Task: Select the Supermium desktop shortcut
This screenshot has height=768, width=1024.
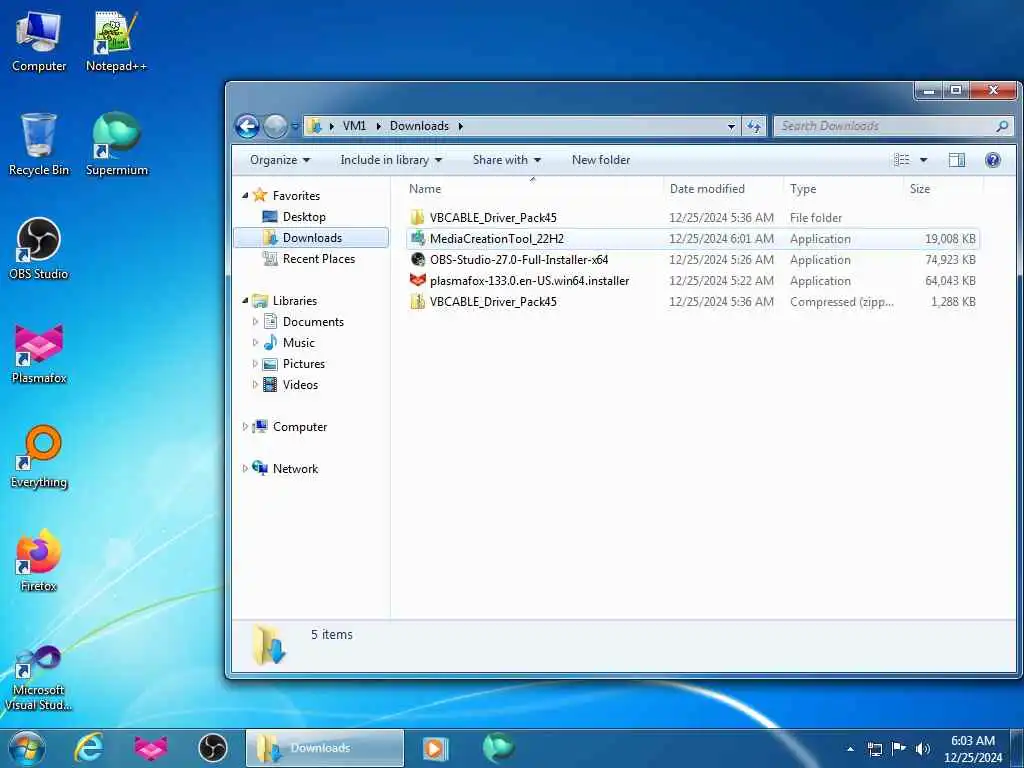Action: point(116,145)
